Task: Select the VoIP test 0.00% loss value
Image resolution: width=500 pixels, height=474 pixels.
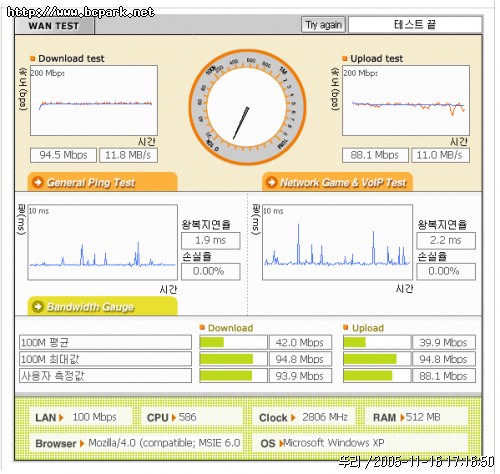Action: pyautogui.click(x=446, y=271)
